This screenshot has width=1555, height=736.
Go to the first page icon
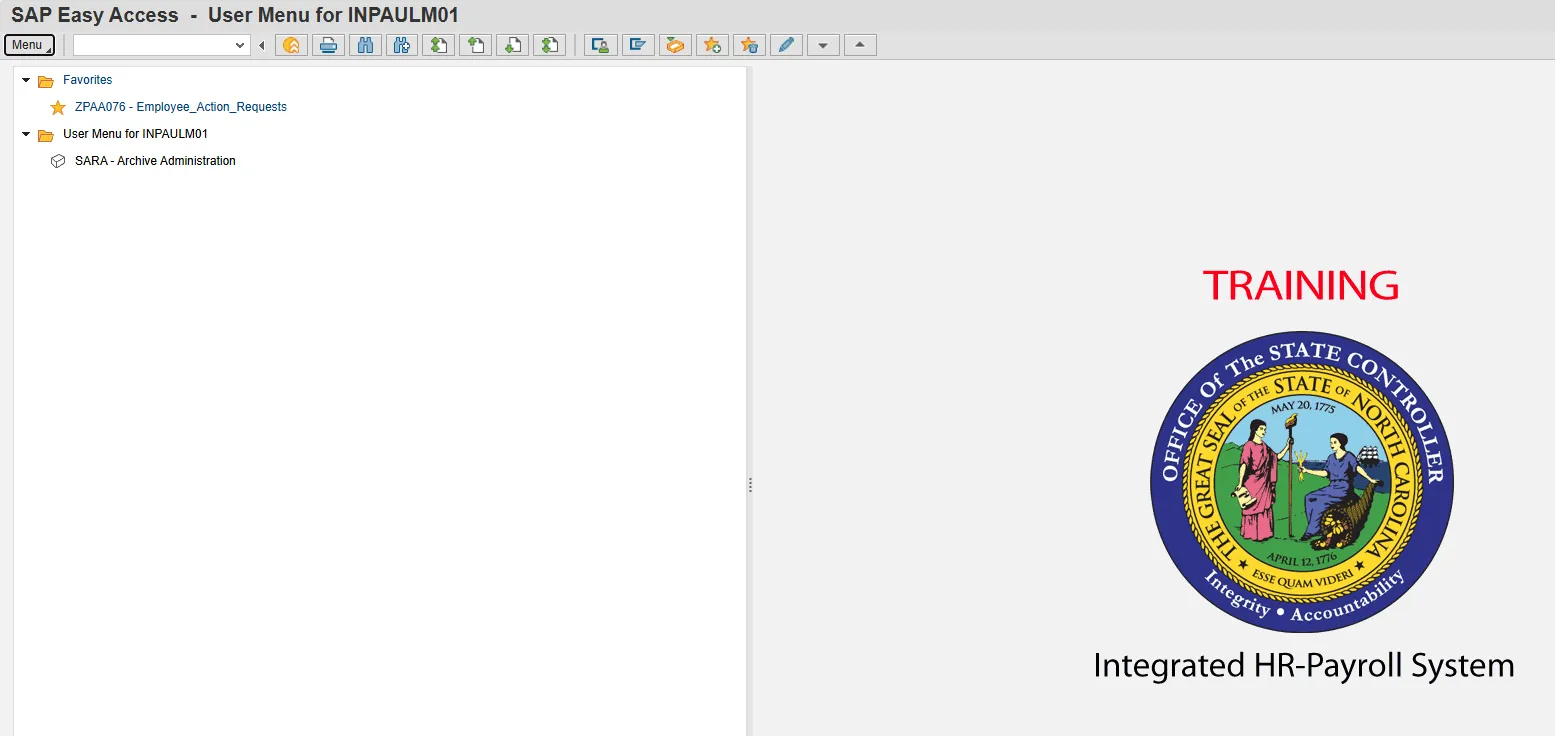438,45
